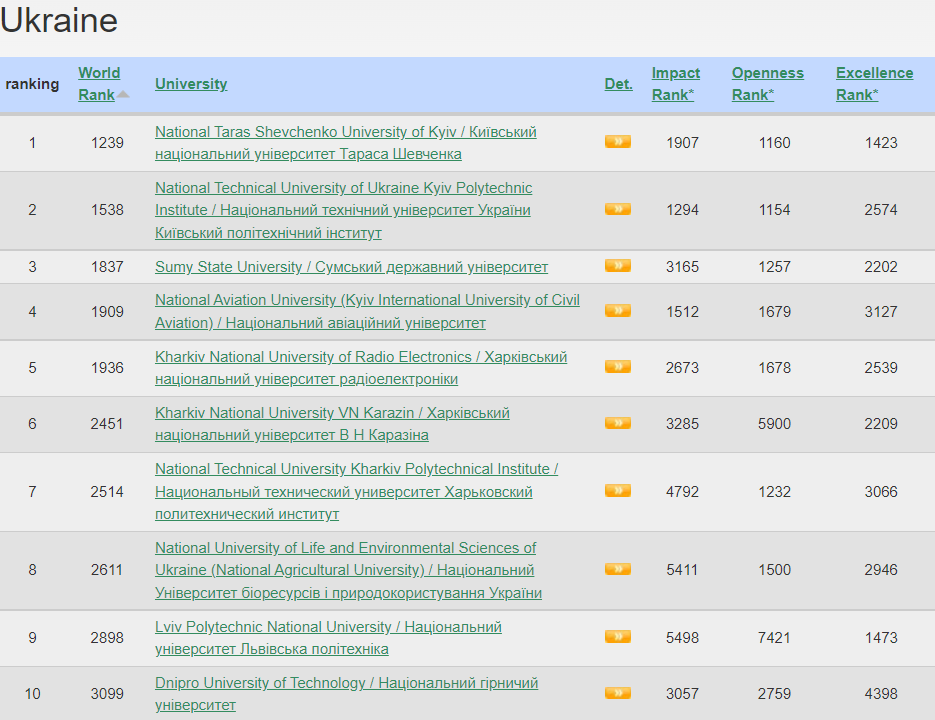Sort by Openness Rank column header
935x720 pixels.
pos(767,84)
